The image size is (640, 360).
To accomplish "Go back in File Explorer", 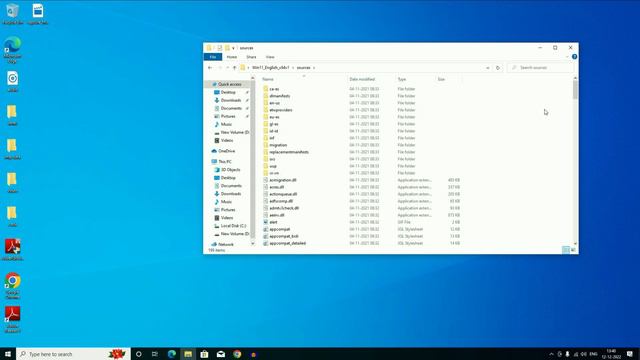I will click(x=210, y=68).
